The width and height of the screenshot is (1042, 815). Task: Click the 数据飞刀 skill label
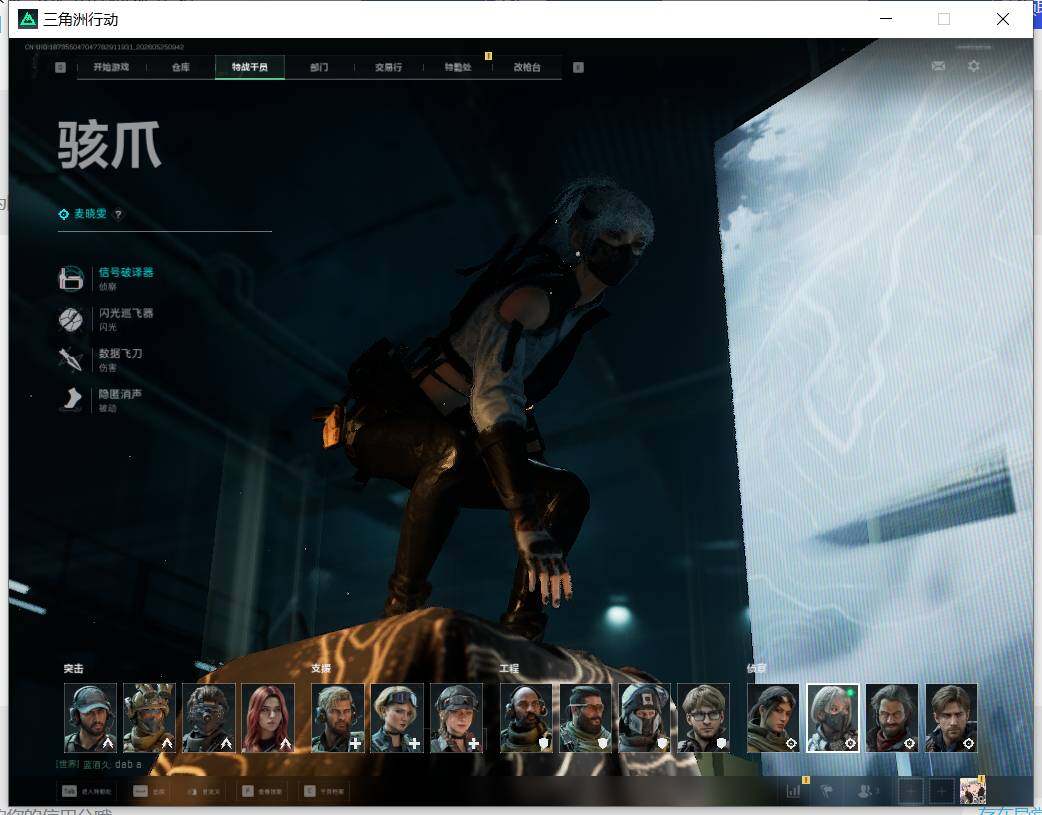click(120, 354)
